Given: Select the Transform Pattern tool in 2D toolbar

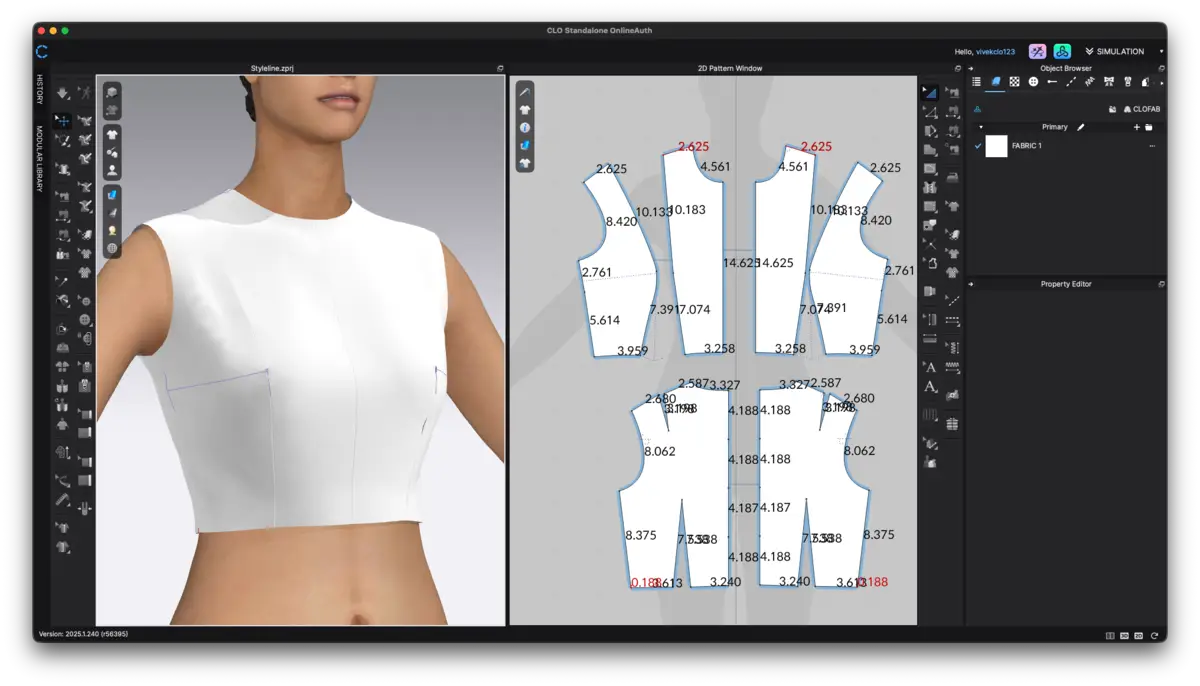Looking at the screenshot, I should pyautogui.click(x=930, y=91).
